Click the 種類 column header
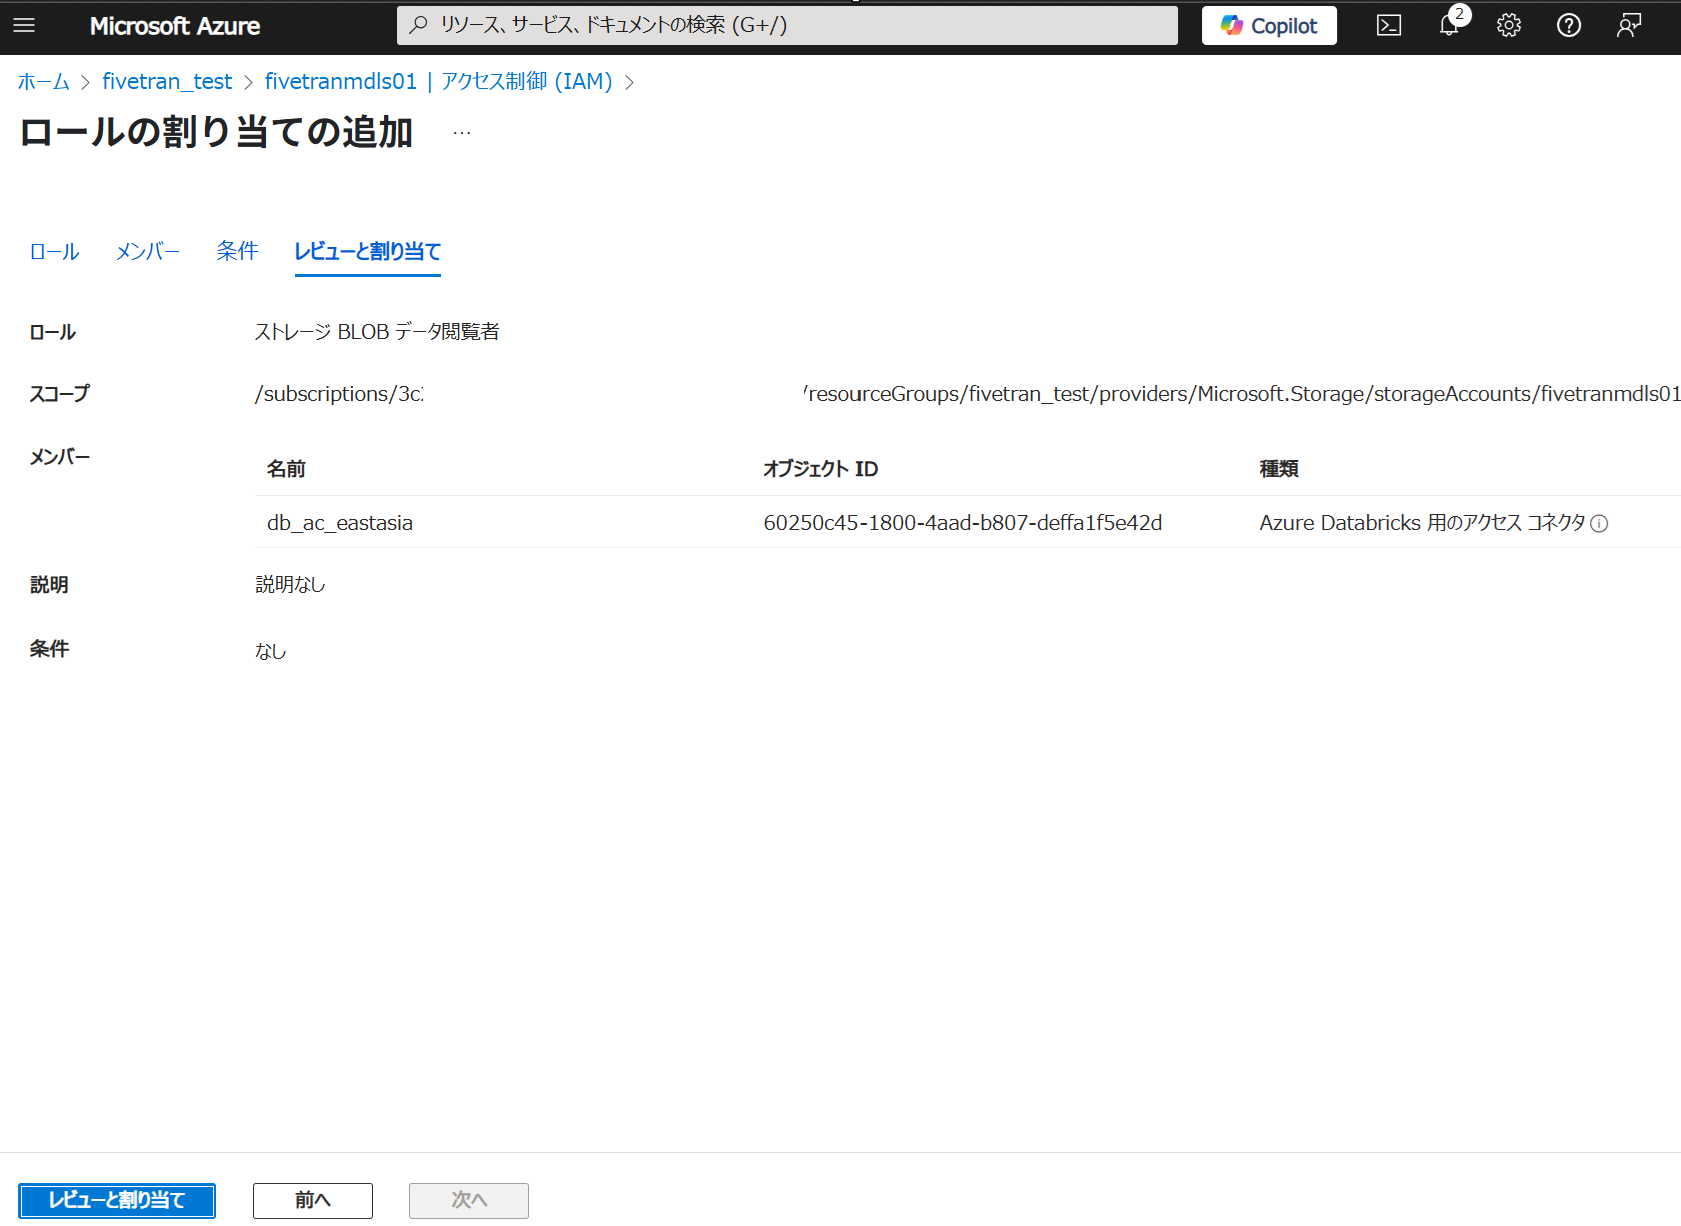This screenshot has height=1226, width=1681. (x=1279, y=469)
